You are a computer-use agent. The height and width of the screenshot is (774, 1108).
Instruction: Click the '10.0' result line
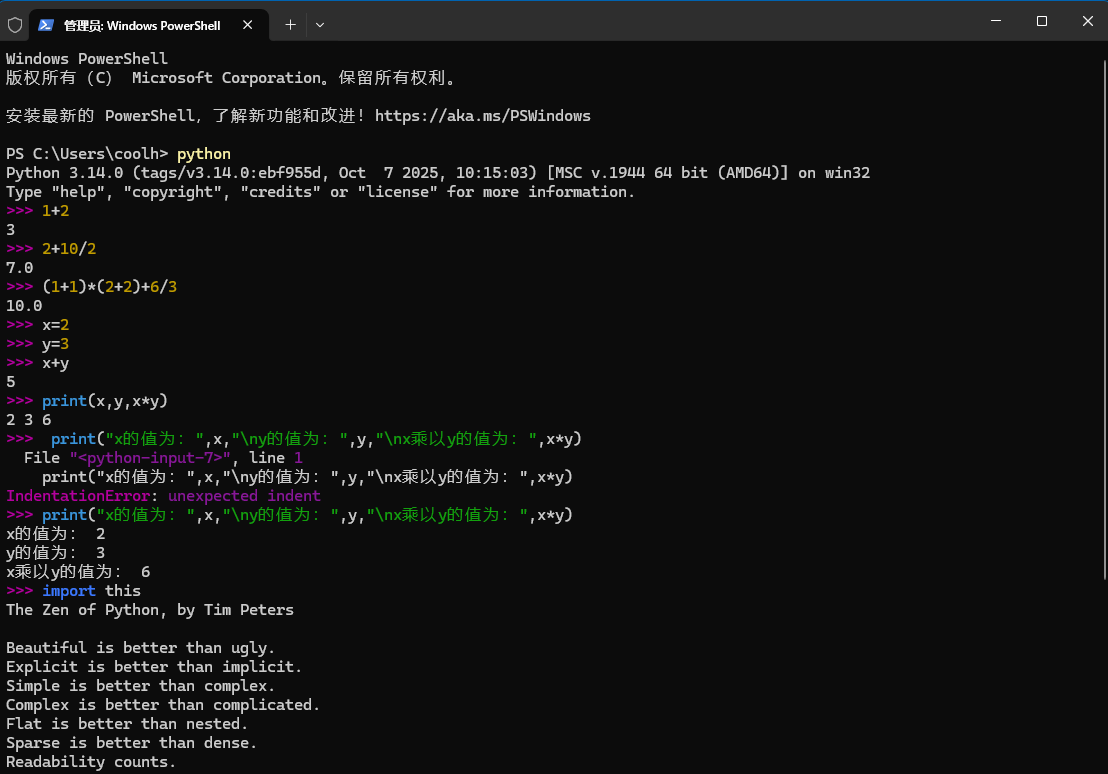[x=24, y=306]
